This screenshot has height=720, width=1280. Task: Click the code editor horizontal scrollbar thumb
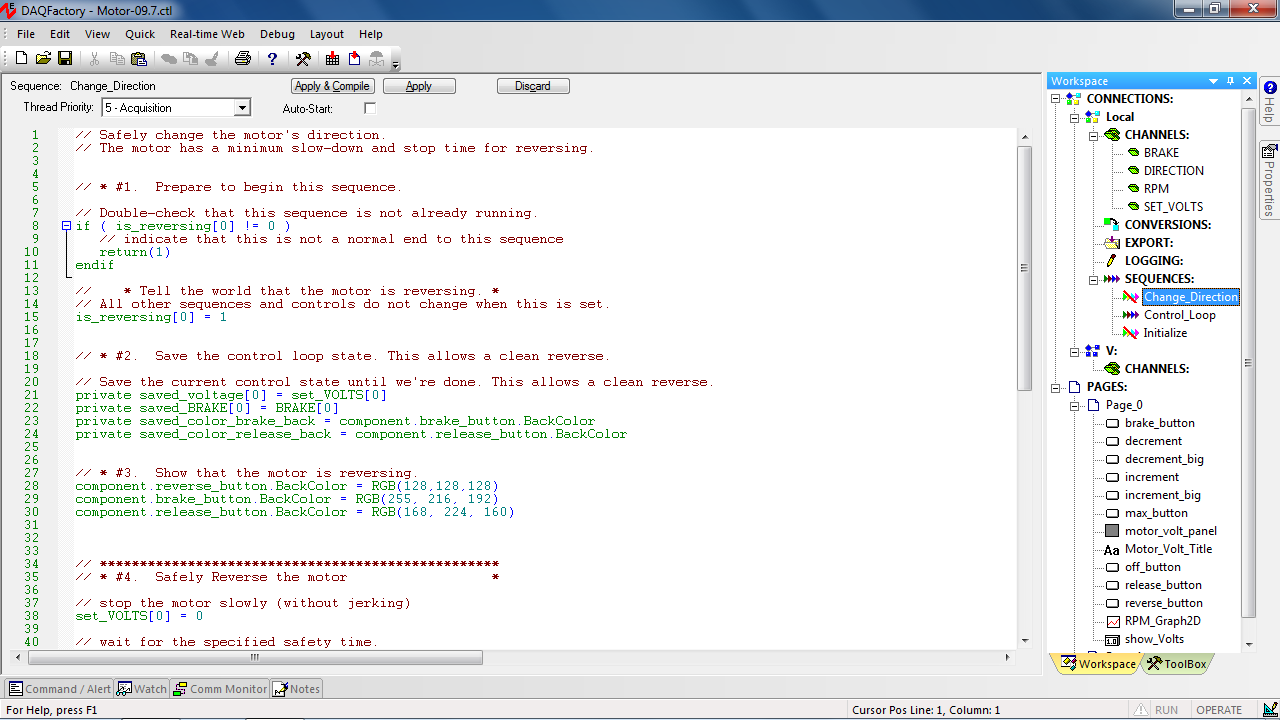(x=255, y=658)
